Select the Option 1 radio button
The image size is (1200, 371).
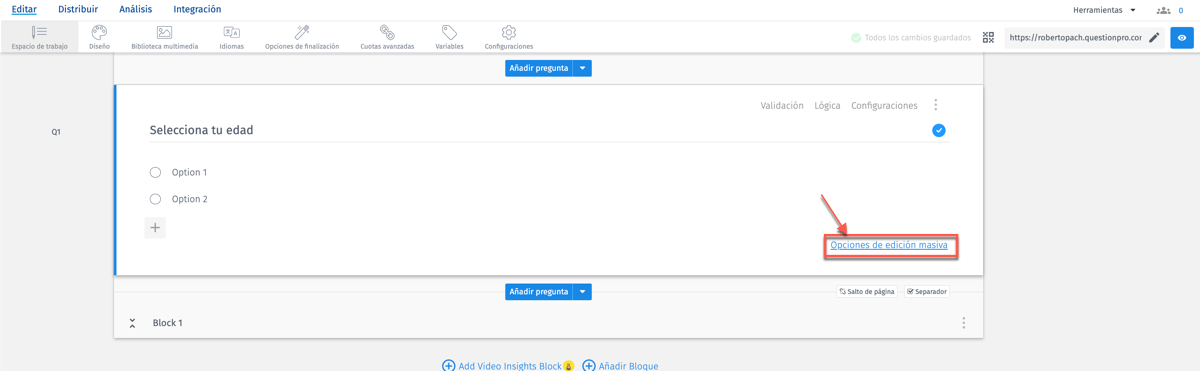click(155, 172)
